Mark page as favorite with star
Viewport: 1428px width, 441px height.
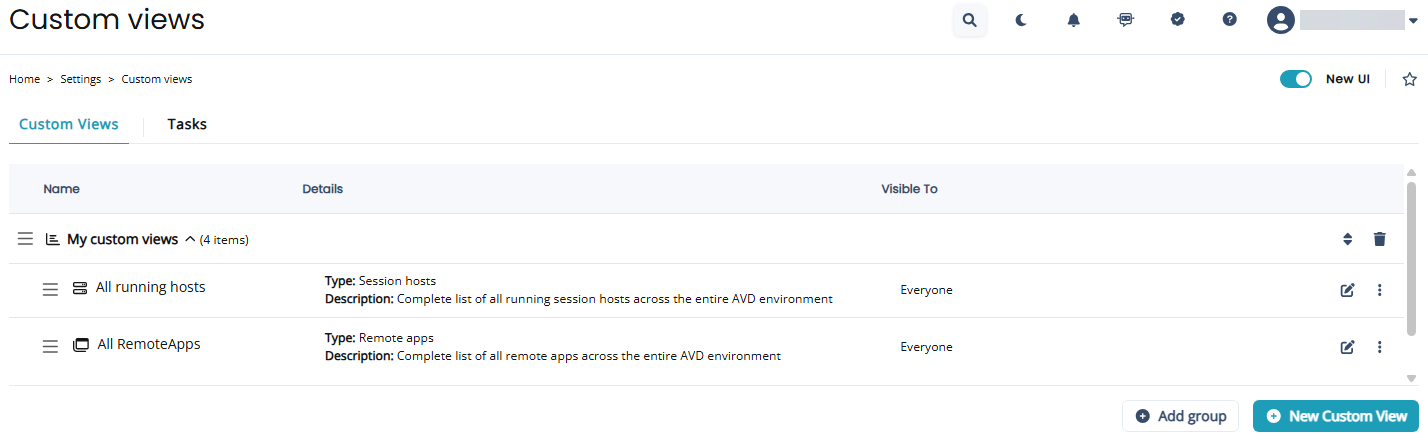pyautogui.click(x=1409, y=79)
